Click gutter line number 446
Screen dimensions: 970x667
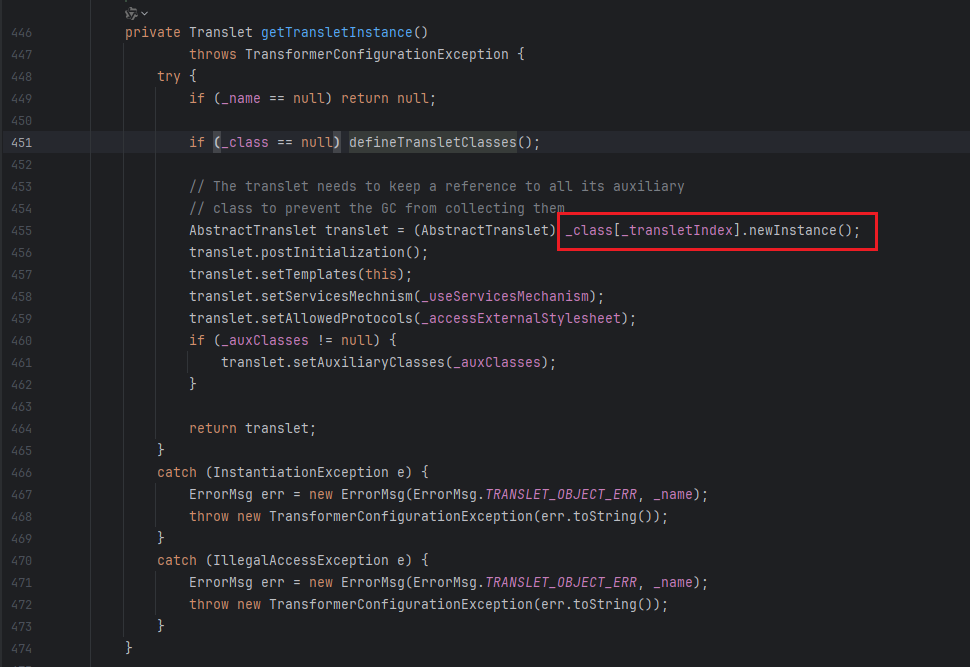(21, 32)
